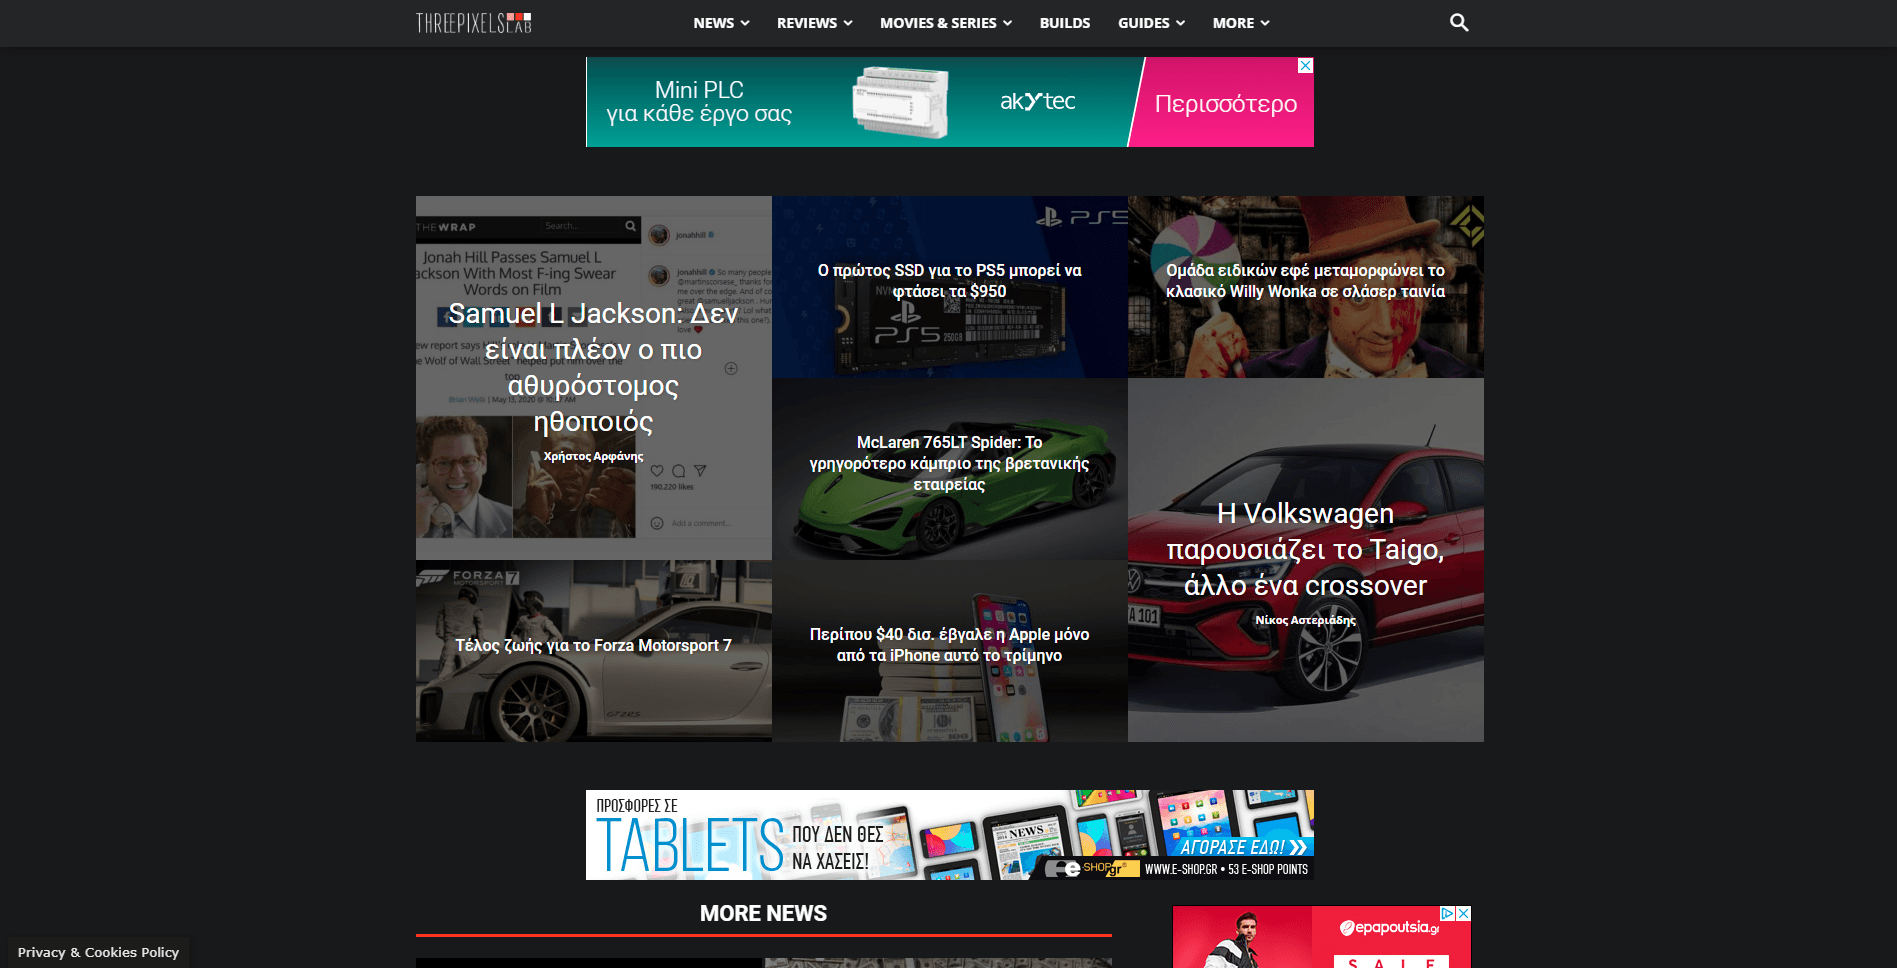
Task: Click the akytec logo in the Mini PLC ad
Action: point(1037,101)
